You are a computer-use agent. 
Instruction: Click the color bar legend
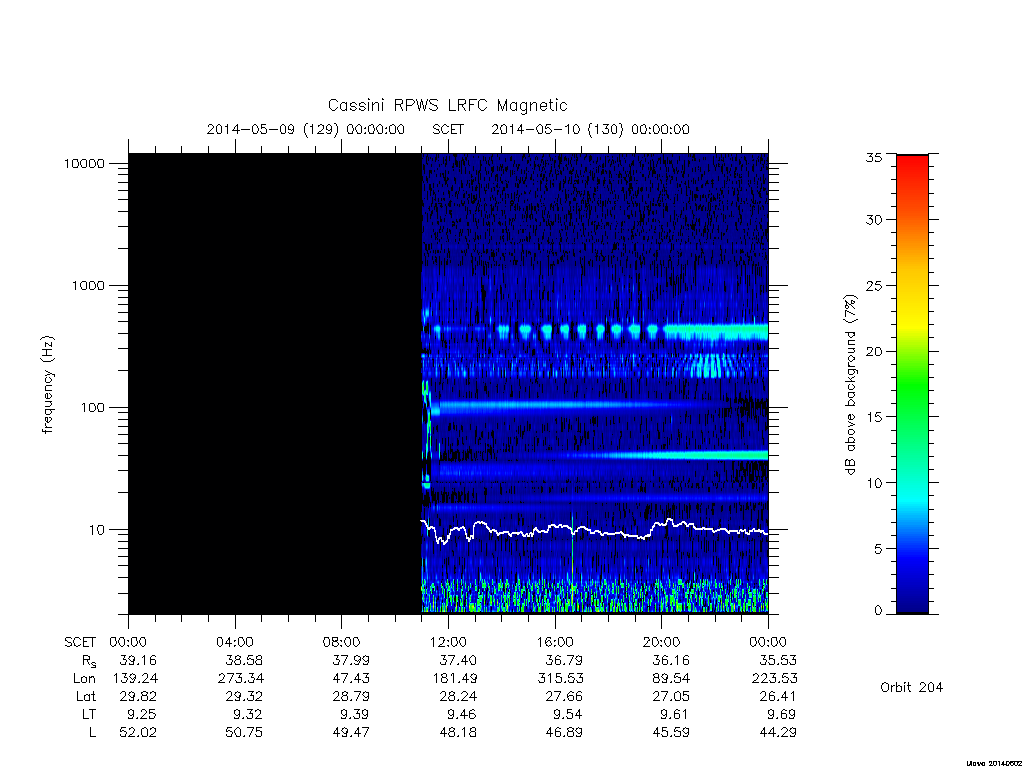[912, 384]
